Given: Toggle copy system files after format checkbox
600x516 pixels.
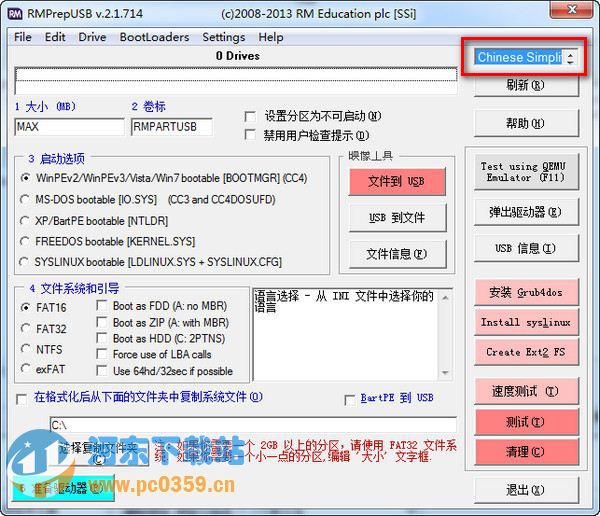Looking at the screenshot, I should pyautogui.click(x=22, y=400).
